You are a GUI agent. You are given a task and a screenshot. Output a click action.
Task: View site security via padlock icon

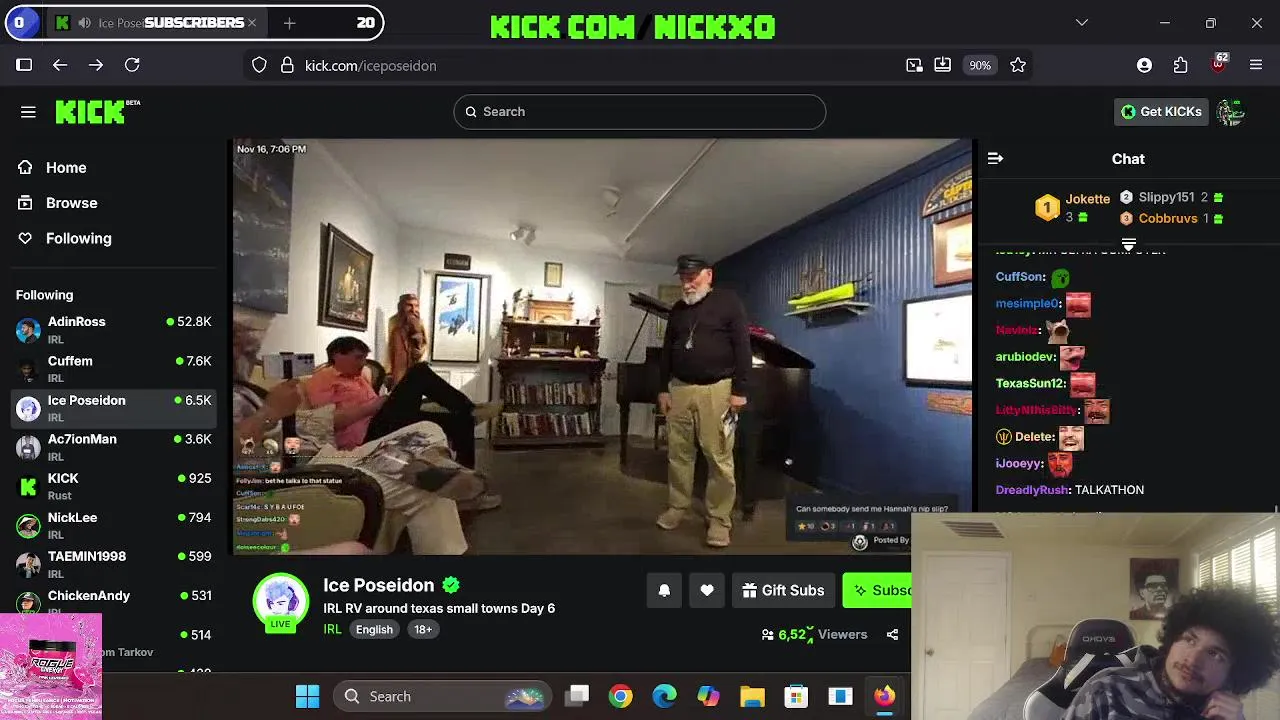click(287, 65)
